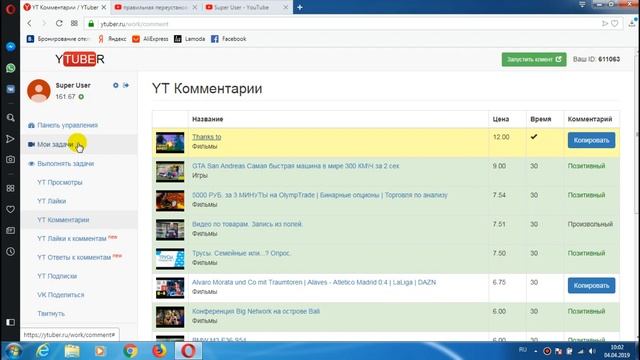Open Windows Start menu
Screen dimensions: 640x360
pyautogui.click(x=14, y=351)
